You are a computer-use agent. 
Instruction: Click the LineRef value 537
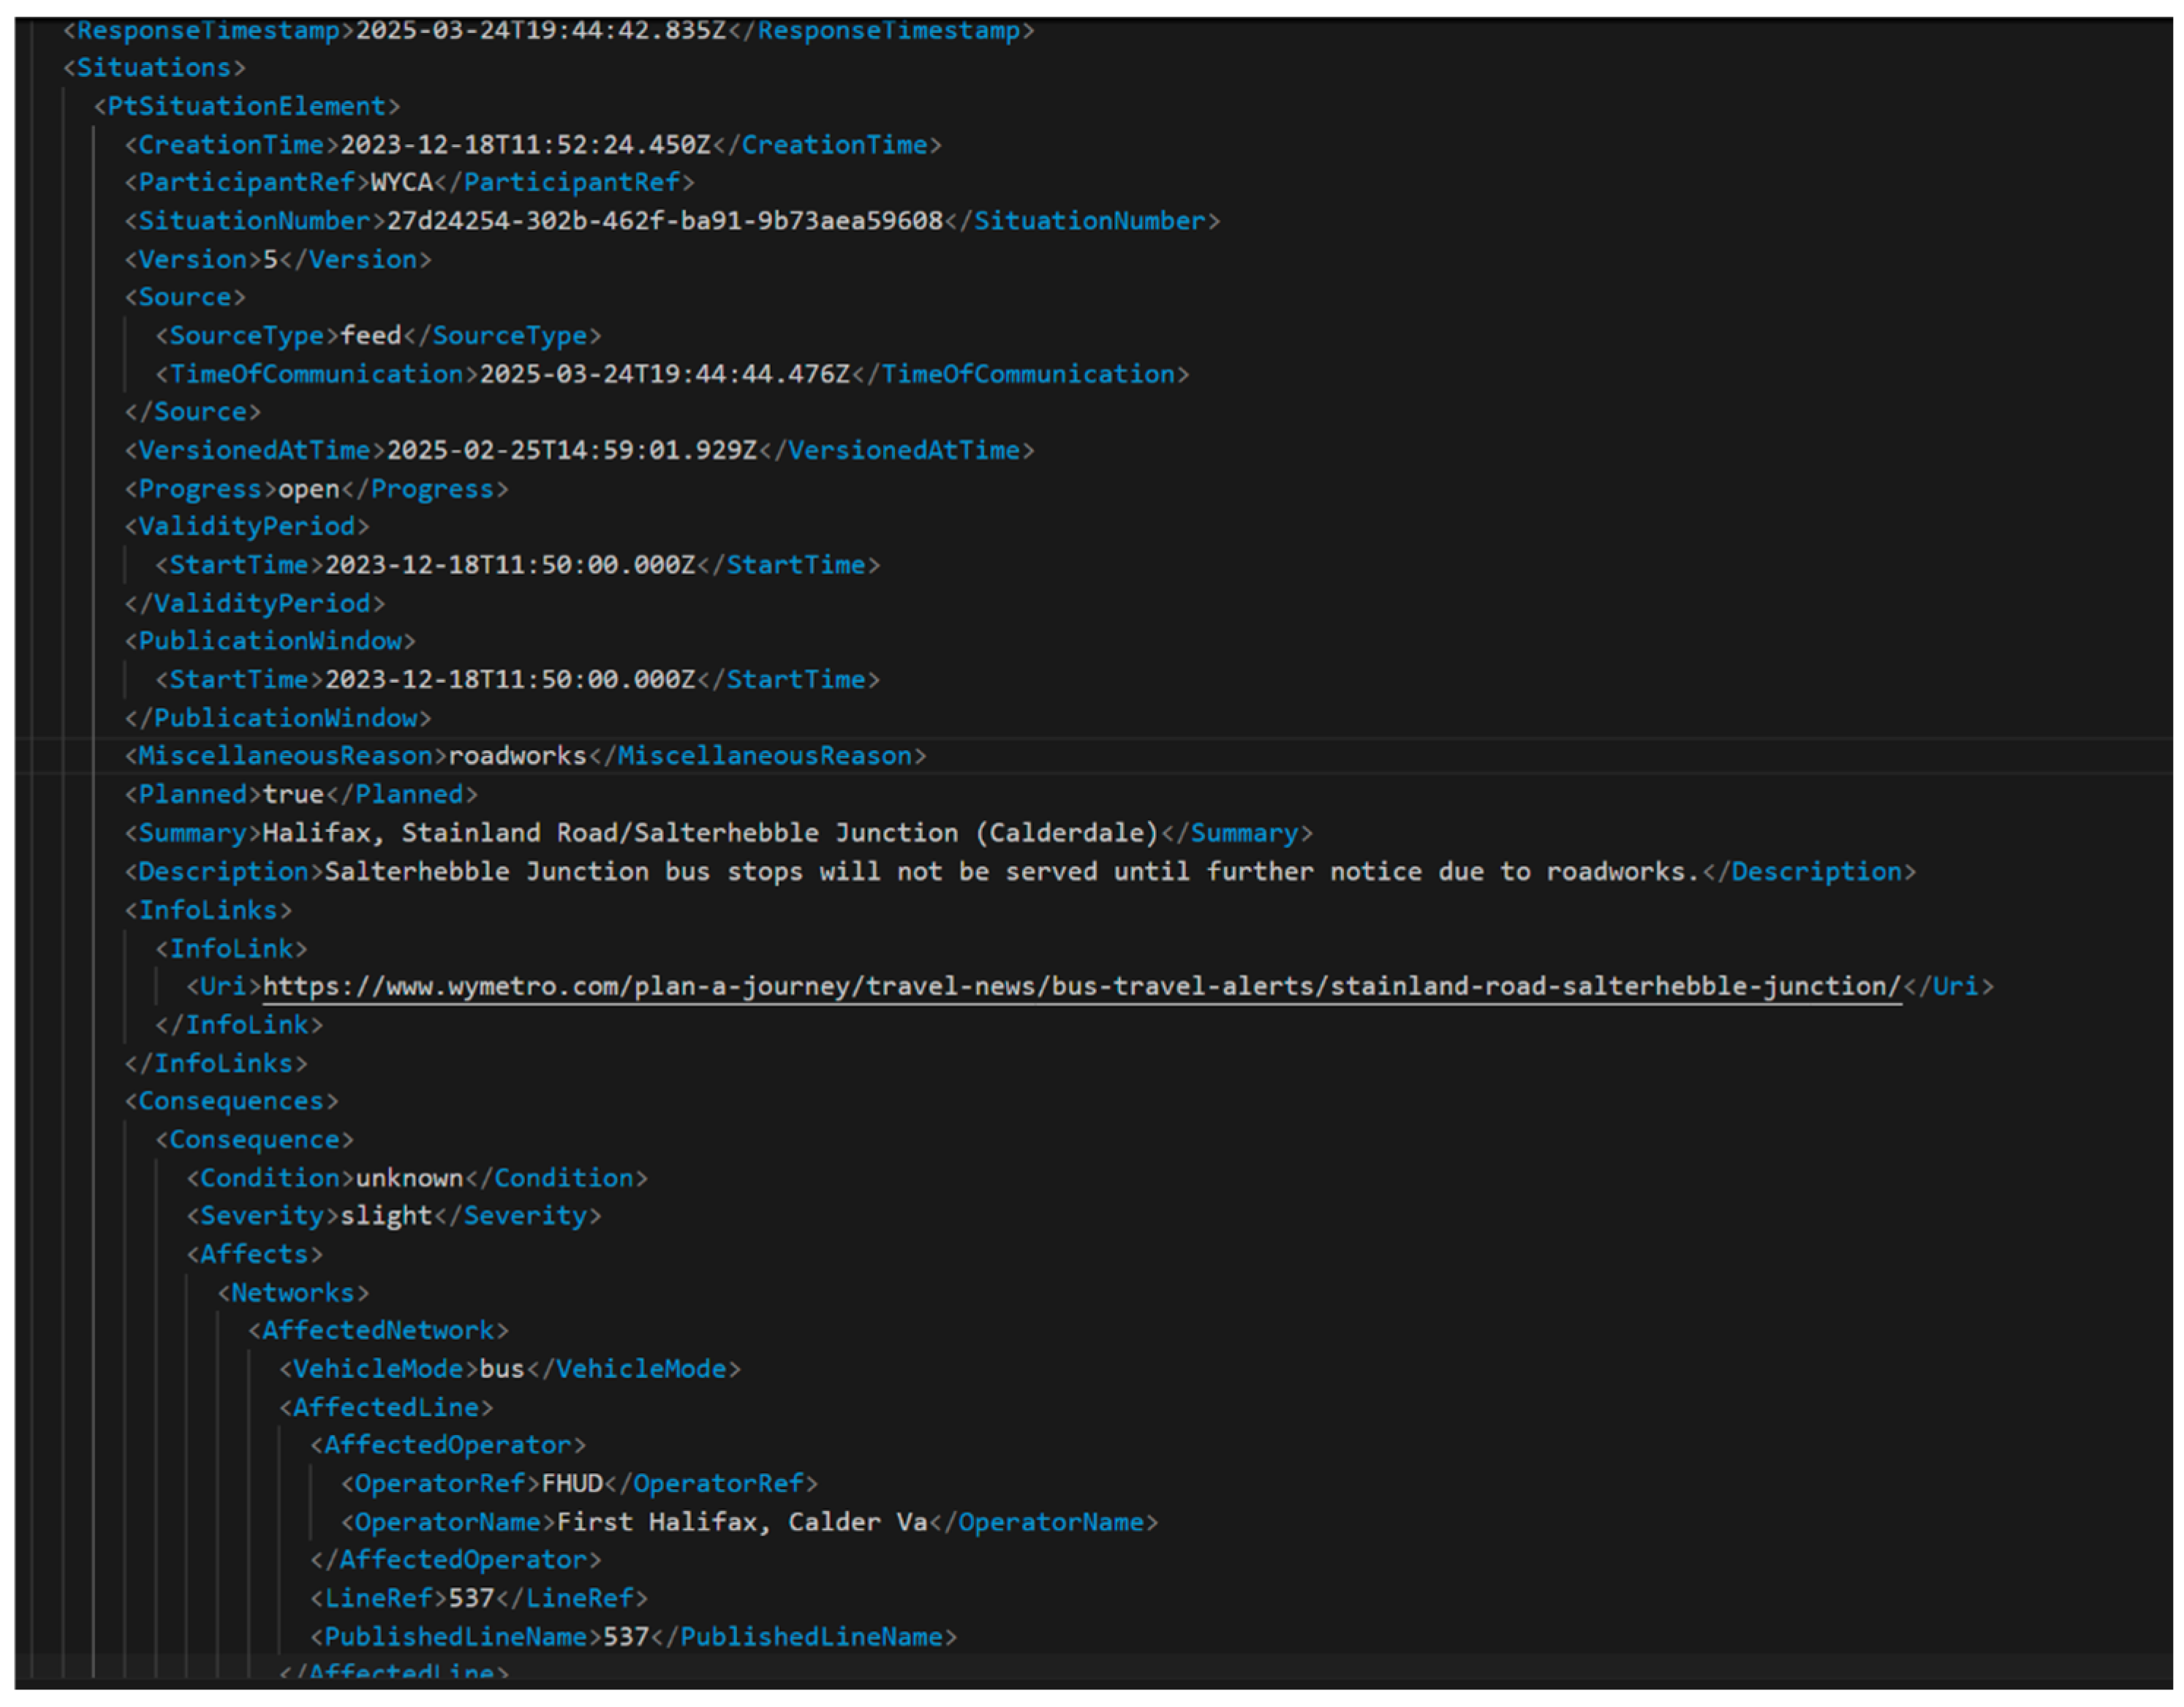coord(470,1598)
